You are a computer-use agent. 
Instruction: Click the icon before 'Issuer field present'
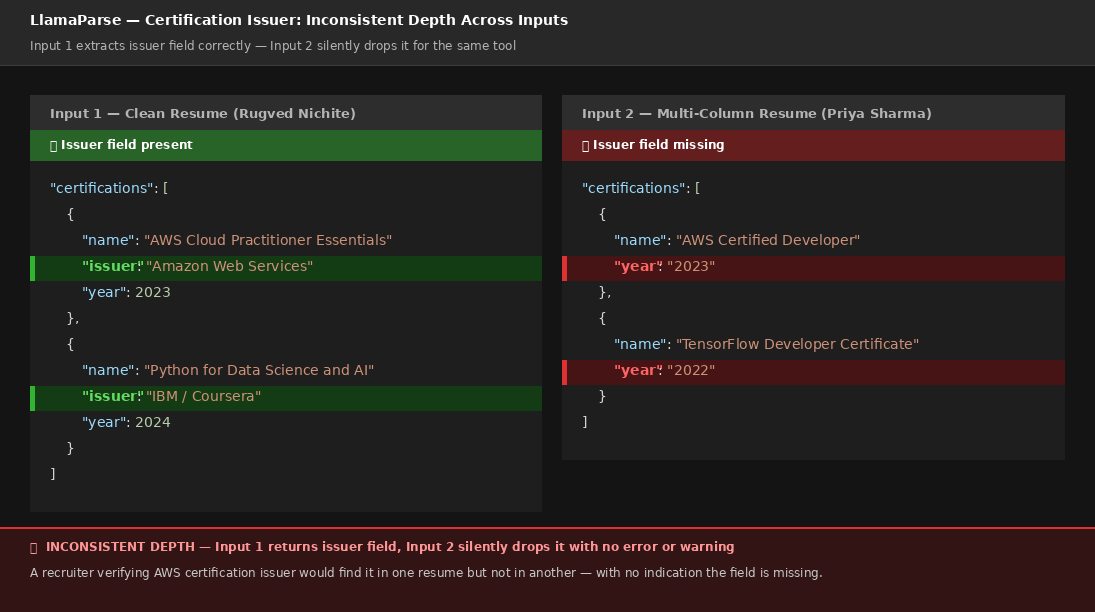point(54,145)
